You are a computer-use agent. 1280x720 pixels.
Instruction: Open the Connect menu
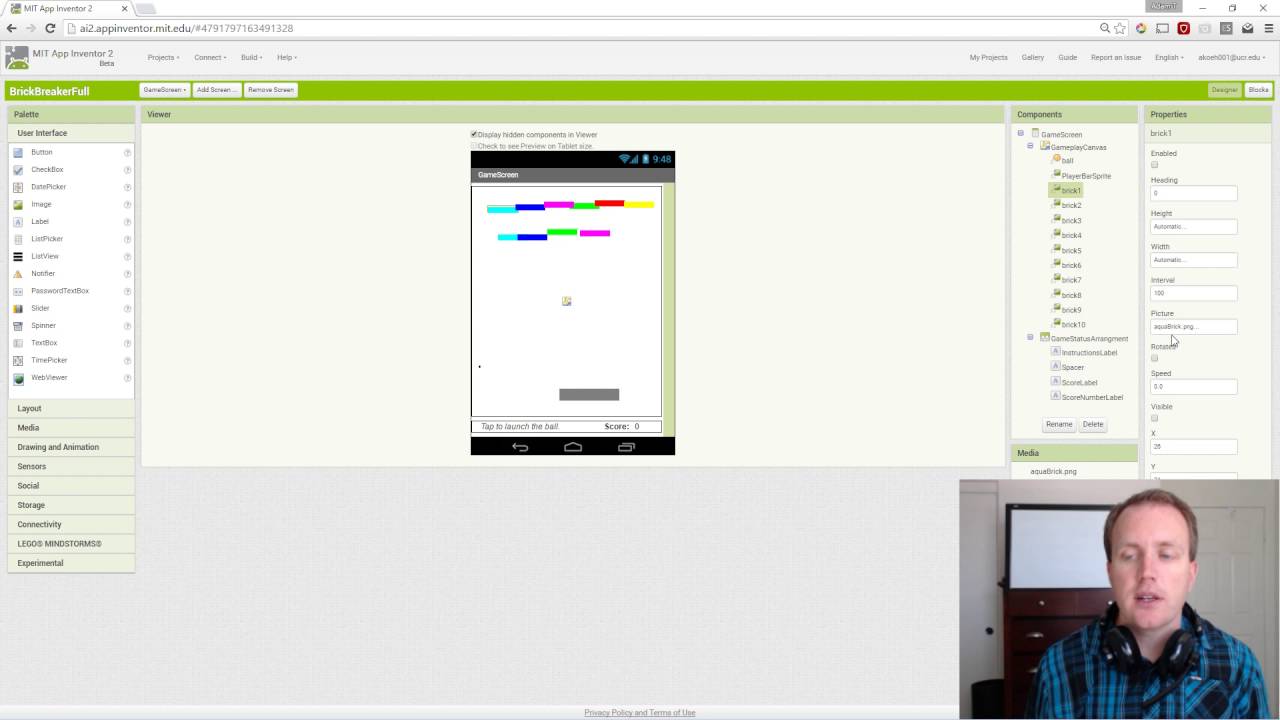click(x=210, y=57)
